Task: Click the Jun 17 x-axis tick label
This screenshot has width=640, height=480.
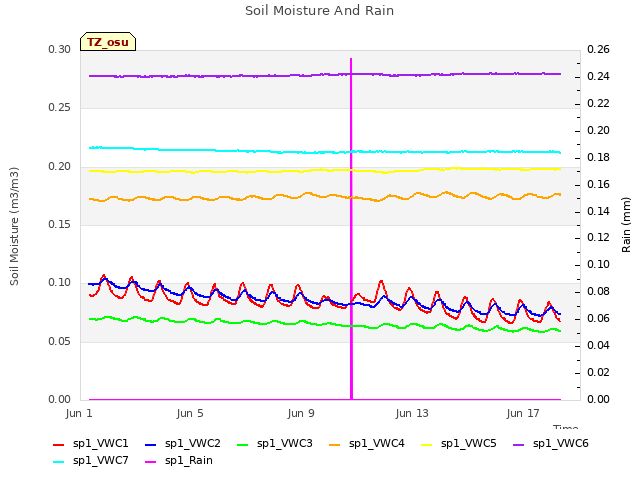Action: pos(523,413)
